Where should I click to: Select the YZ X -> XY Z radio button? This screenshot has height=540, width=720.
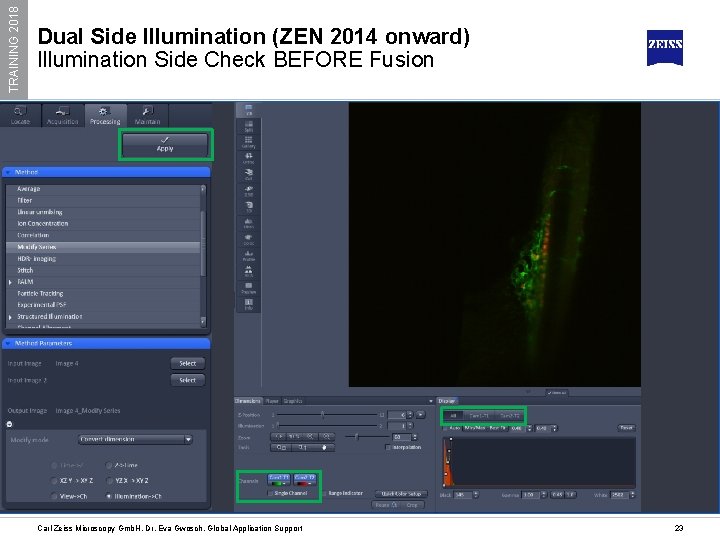click(x=109, y=481)
